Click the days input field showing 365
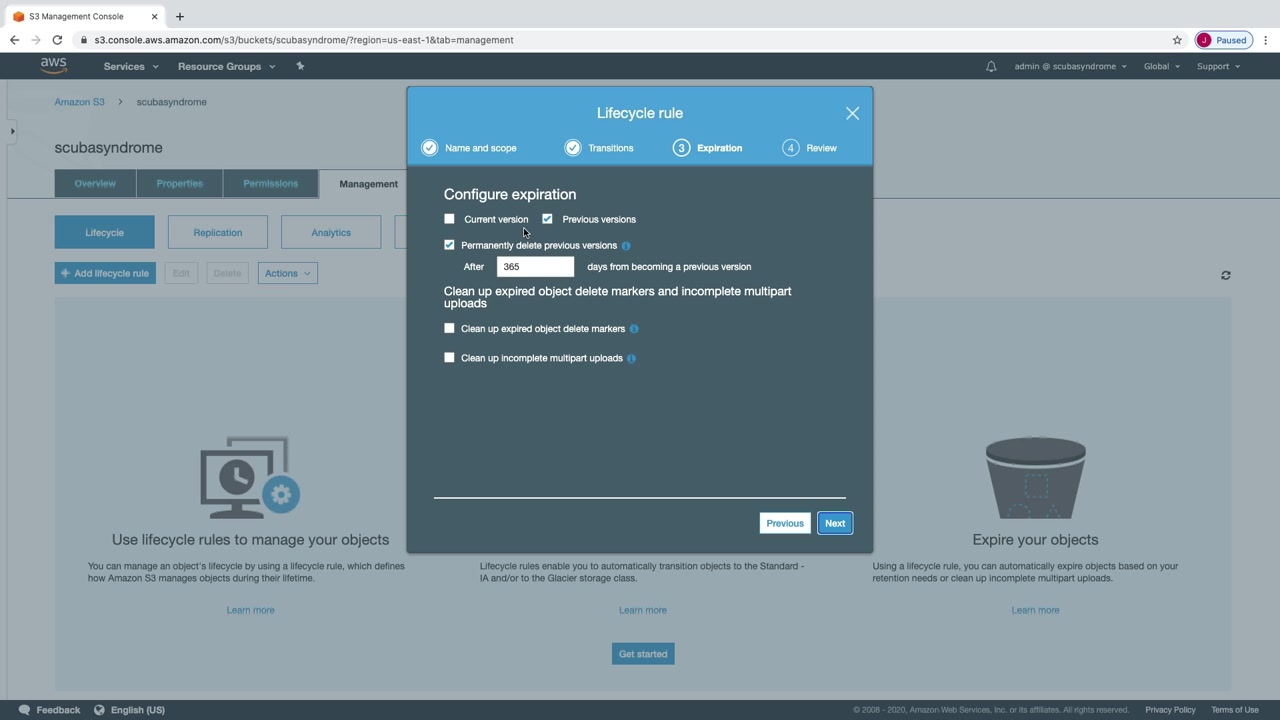This screenshot has height=720, width=1280. [535, 267]
